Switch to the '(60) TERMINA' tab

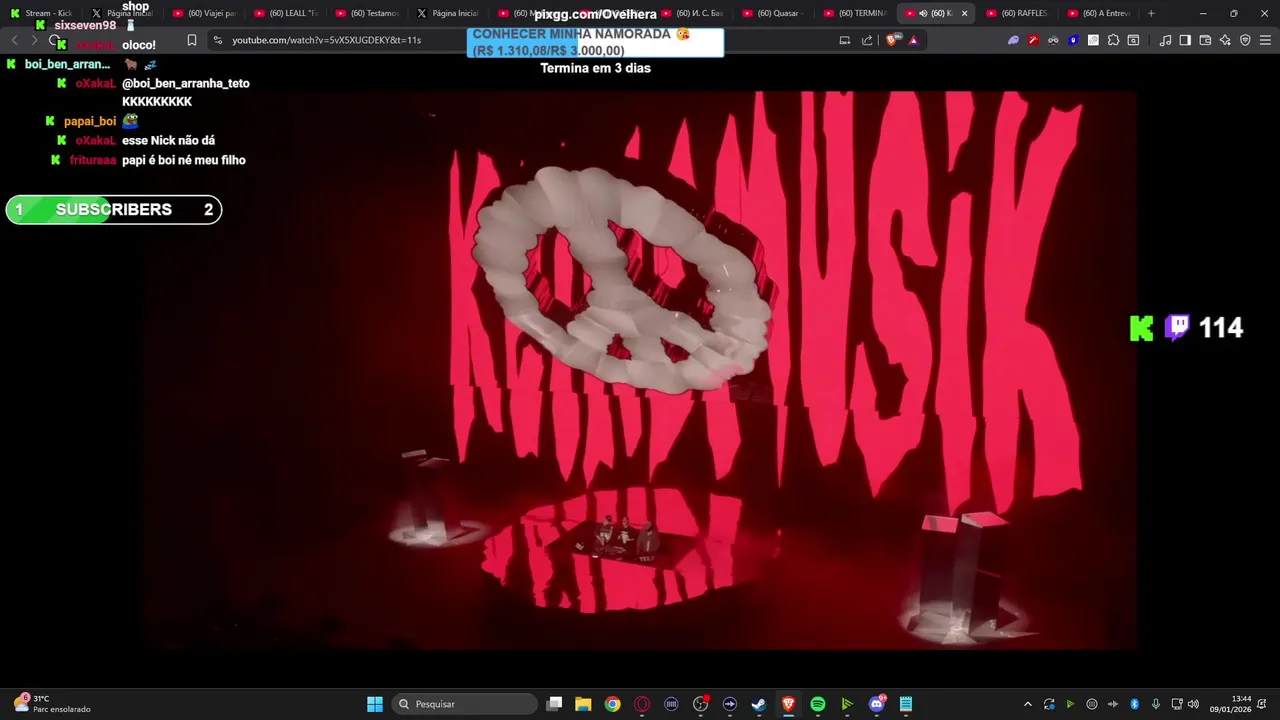point(855,13)
